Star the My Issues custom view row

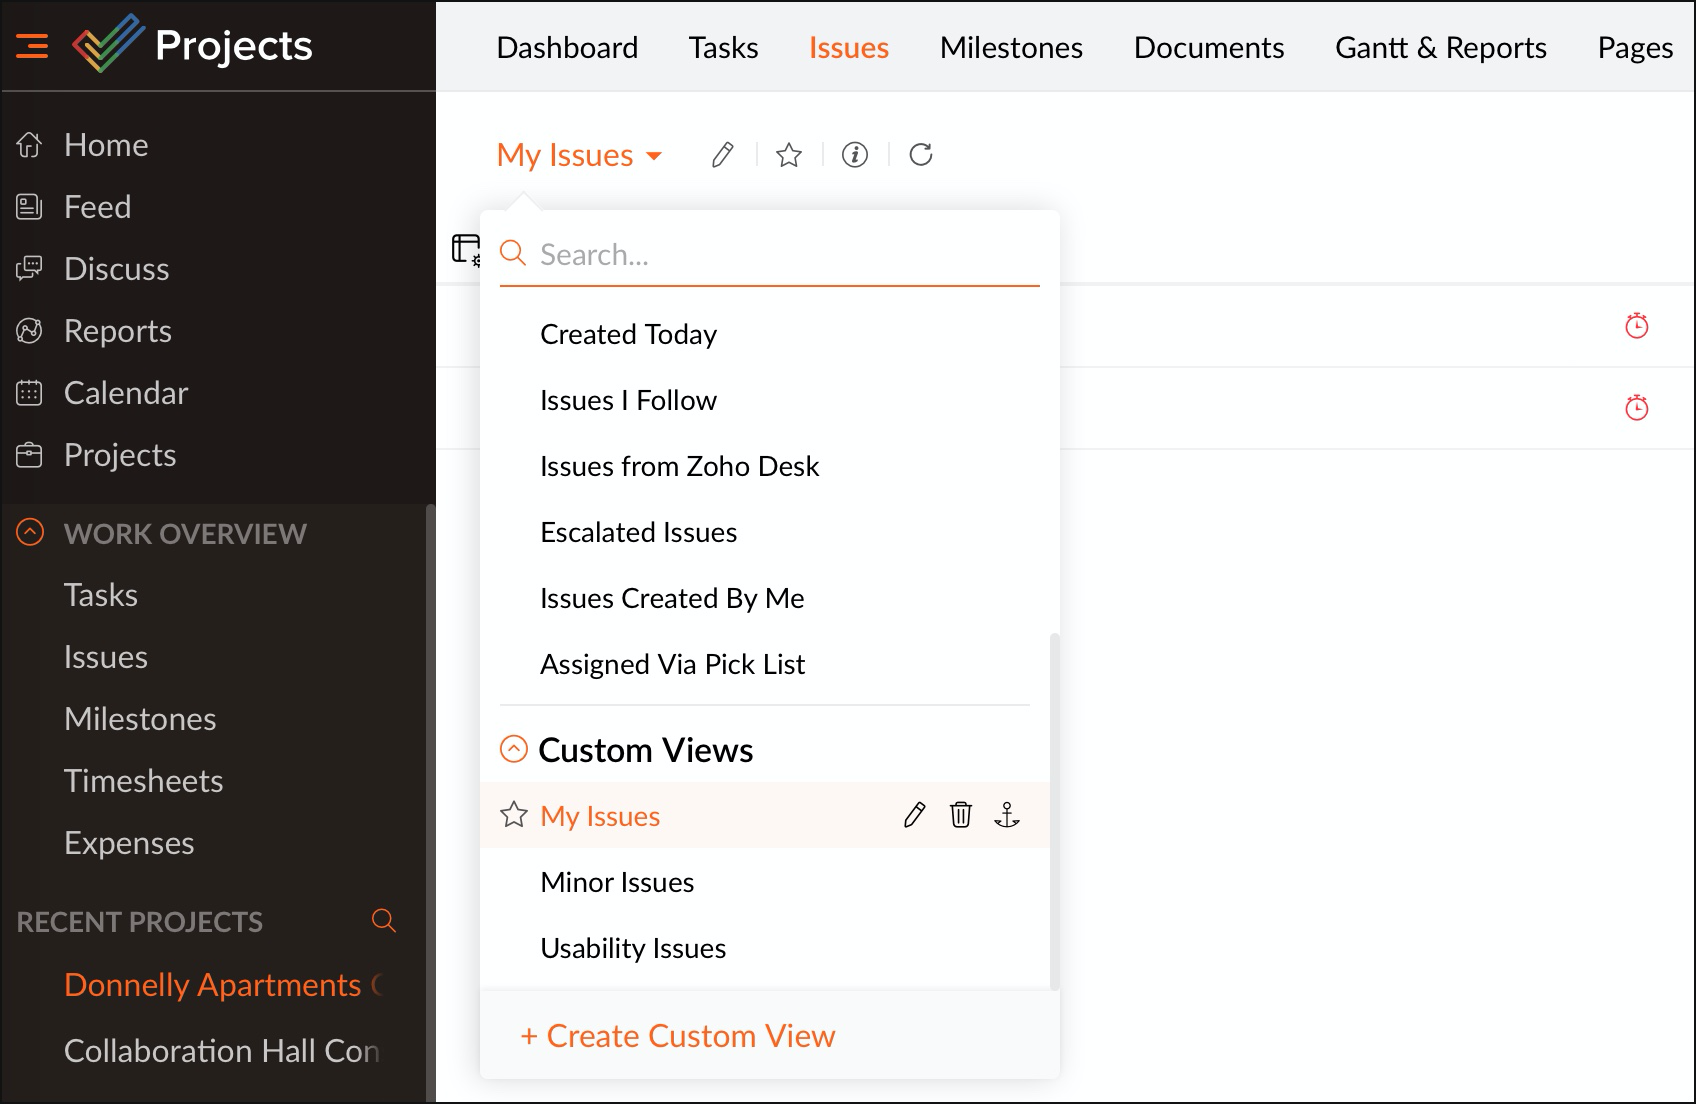tap(514, 816)
